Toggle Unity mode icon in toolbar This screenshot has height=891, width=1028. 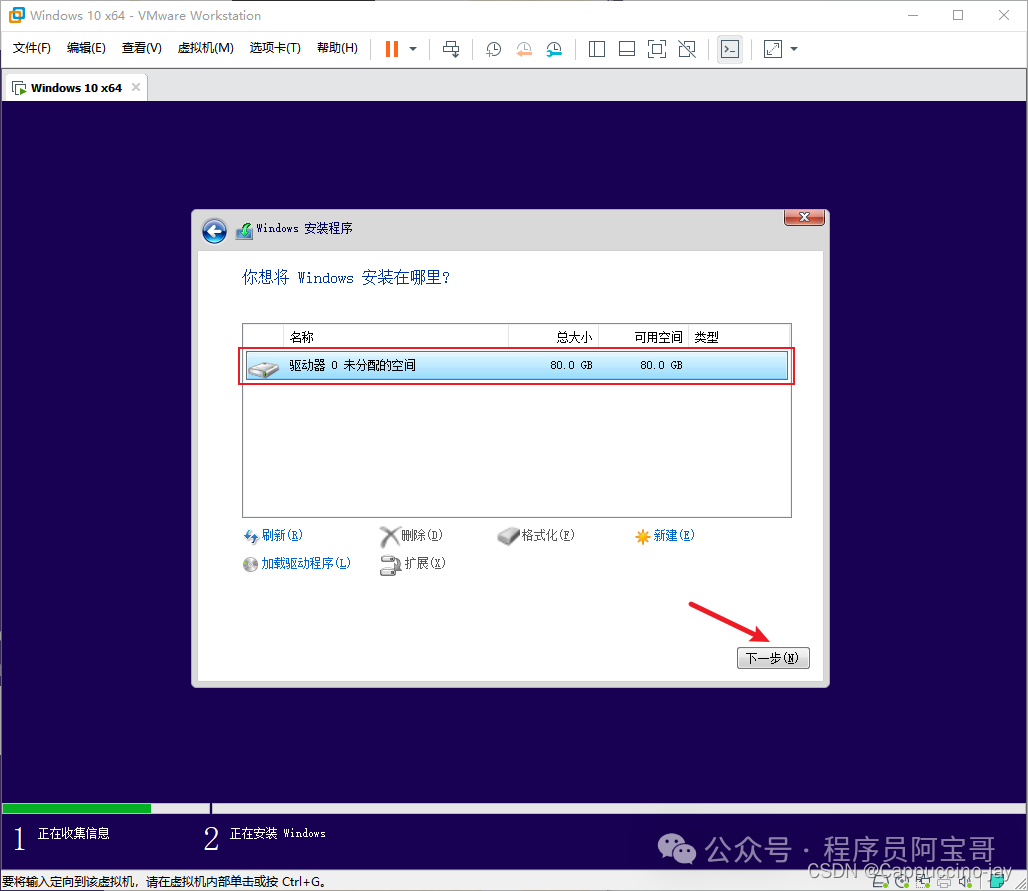(x=687, y=49)
